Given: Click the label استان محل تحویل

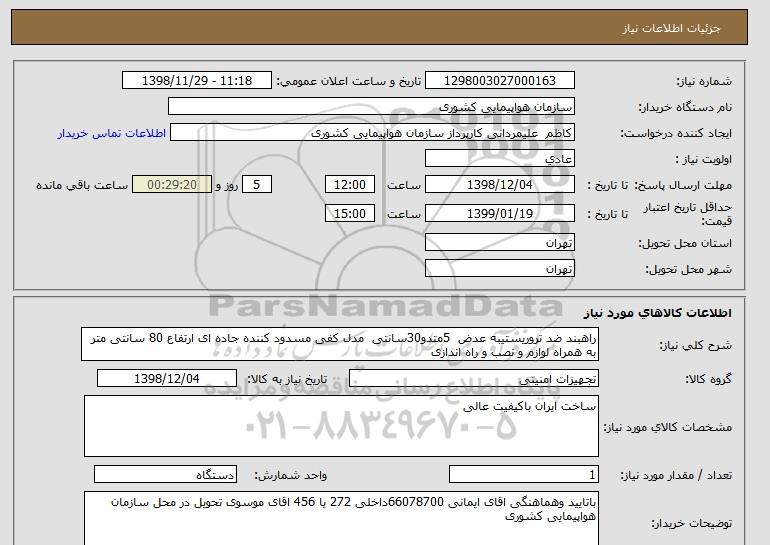Looking at the screenshot, I should 685,243.
